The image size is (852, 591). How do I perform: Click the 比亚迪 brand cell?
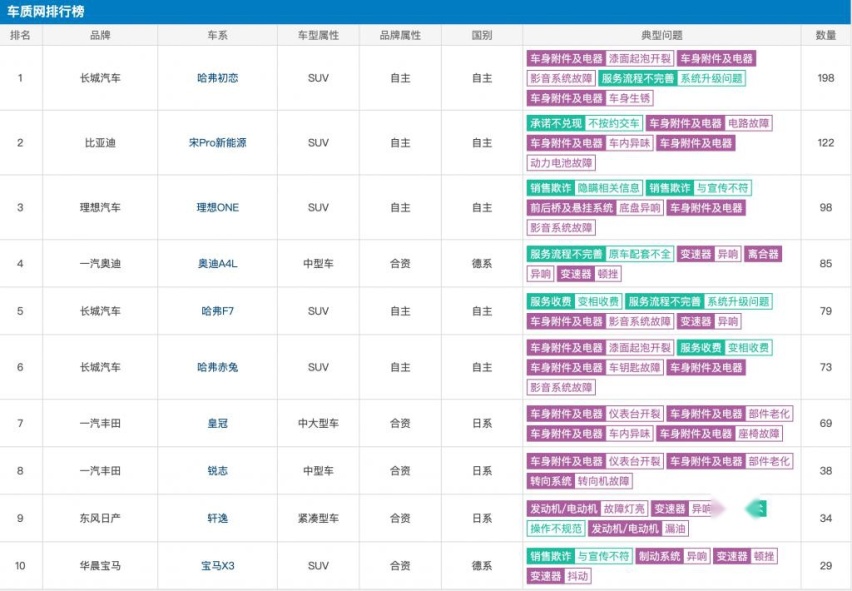pos(100,142)
